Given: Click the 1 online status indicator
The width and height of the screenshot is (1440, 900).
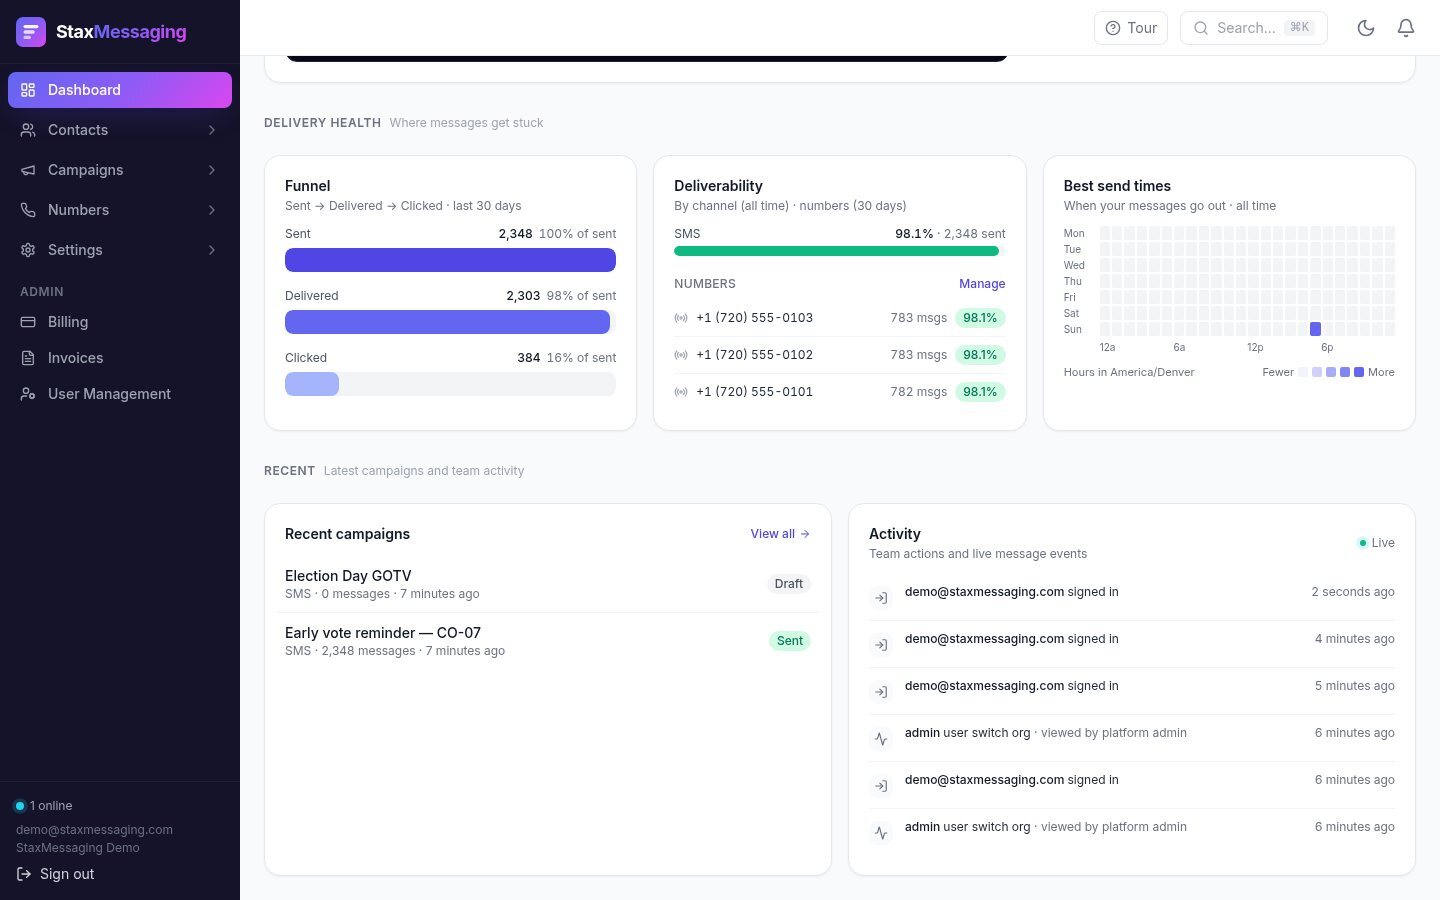Looking at the screenshot, I should 44,806.
